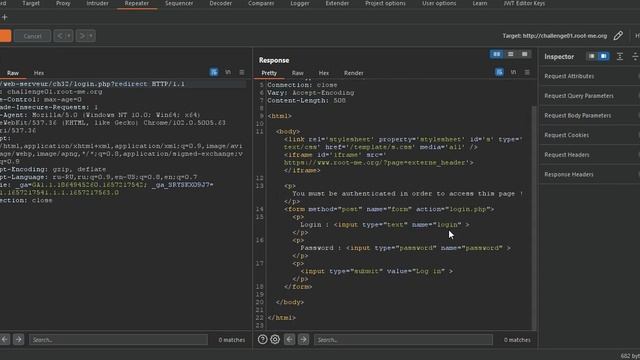Click the Target URL label text
Image resolution: width=640 pixels, height=360 pixels.
point(555,36)
